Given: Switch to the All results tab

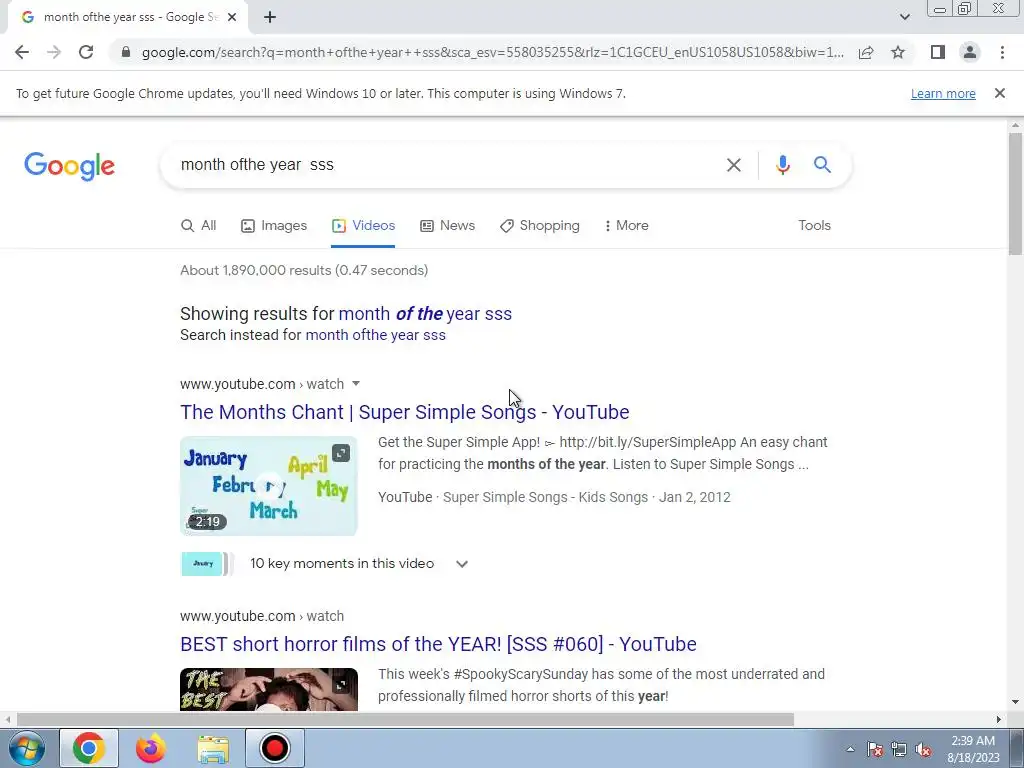Looking at the screenshot, I should pyautogui.click(x=199, y=225).
